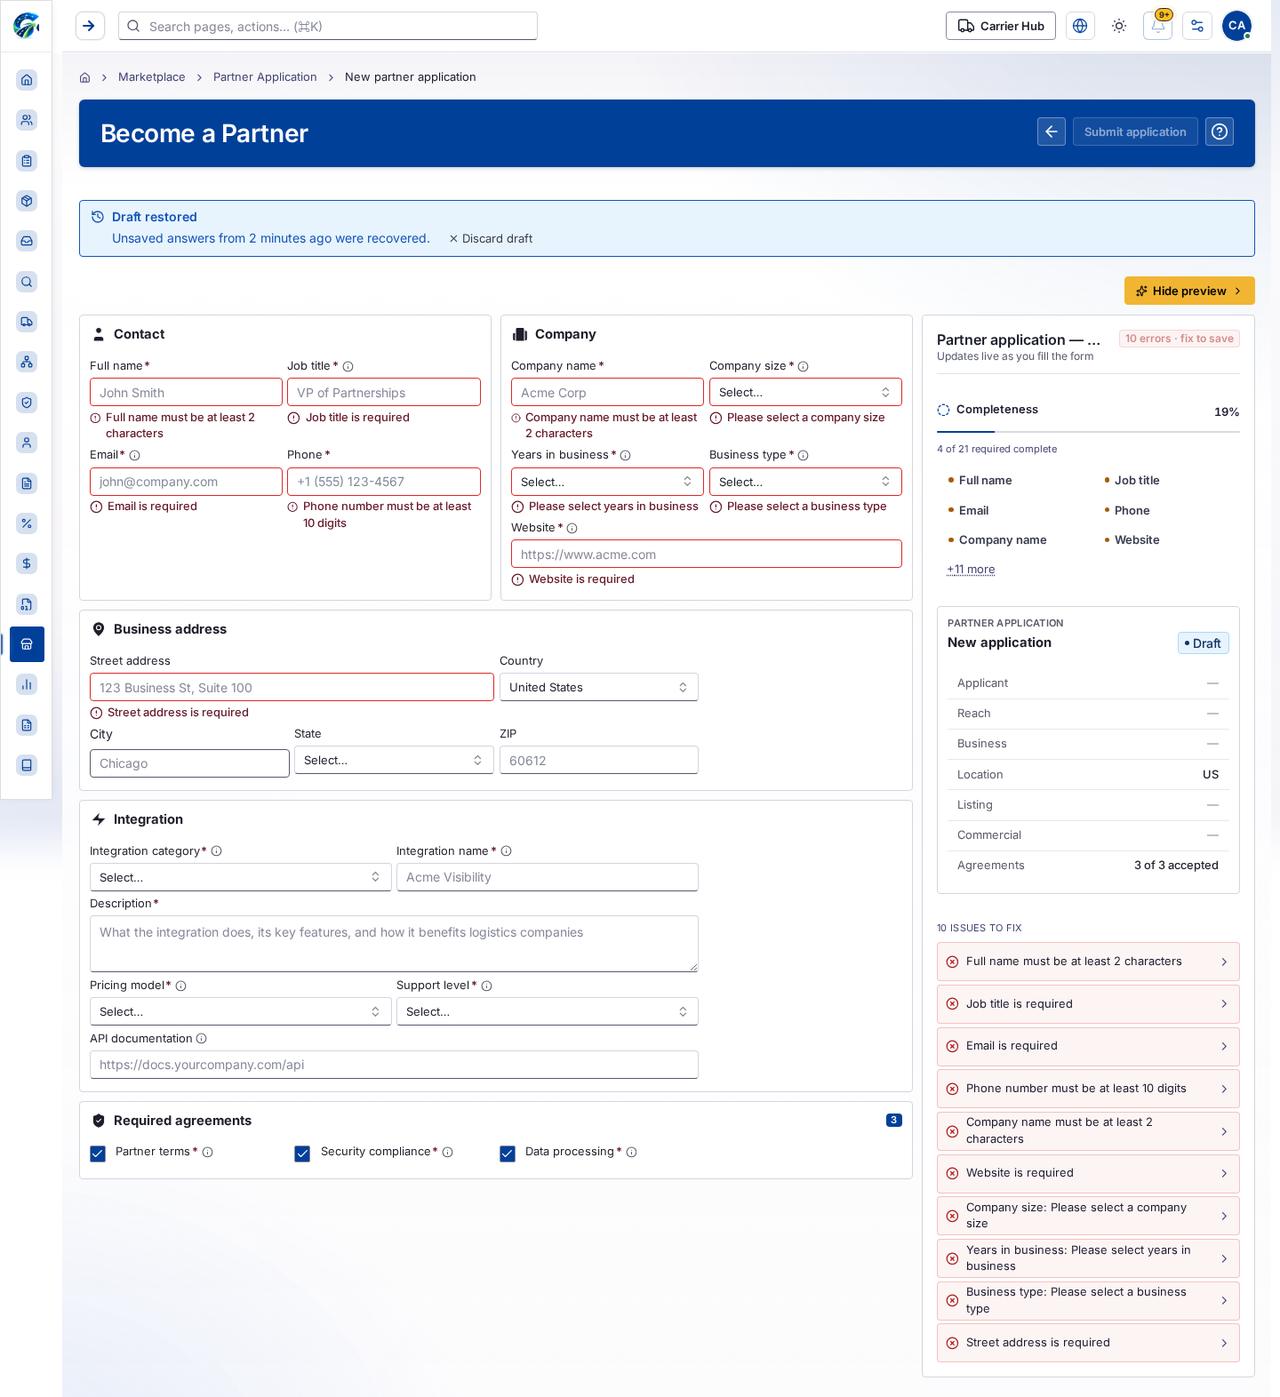Click the Draft status badge
Viewport: 1280px width, 1397px height.
pos(1203,644)
